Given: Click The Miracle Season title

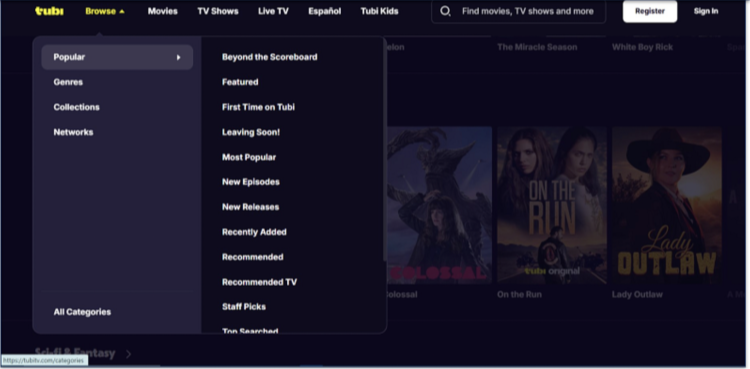Looking at the screenshot, I should tap(537, 47).
